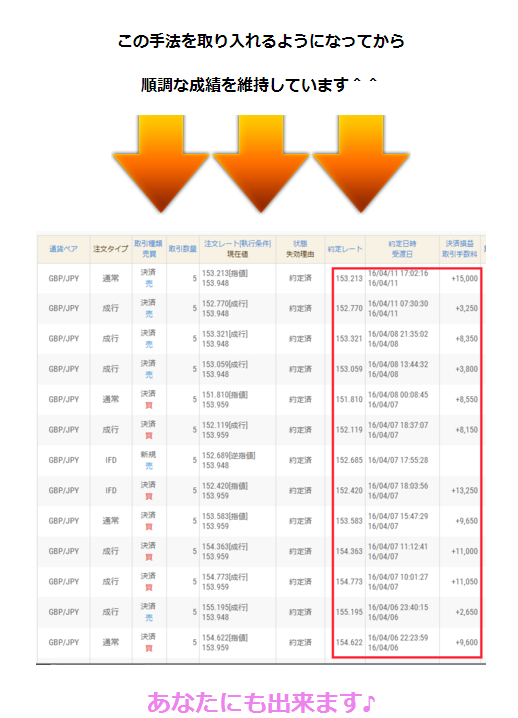
Task: Click the right orange down arrow
Action: (361, 163)
